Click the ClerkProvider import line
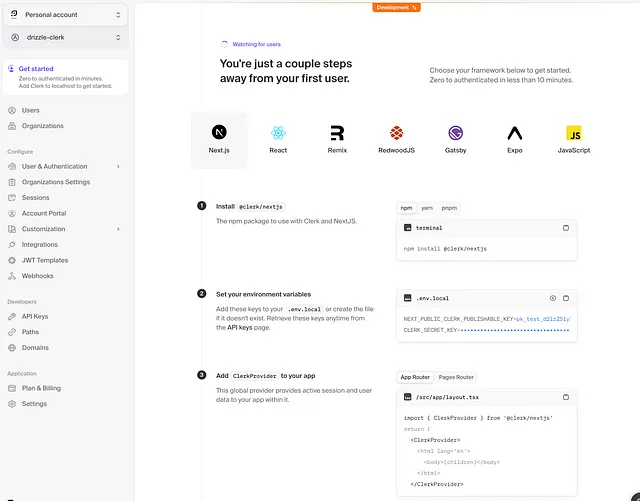This screenshot has width=640, height=501. tap(478, 418)
